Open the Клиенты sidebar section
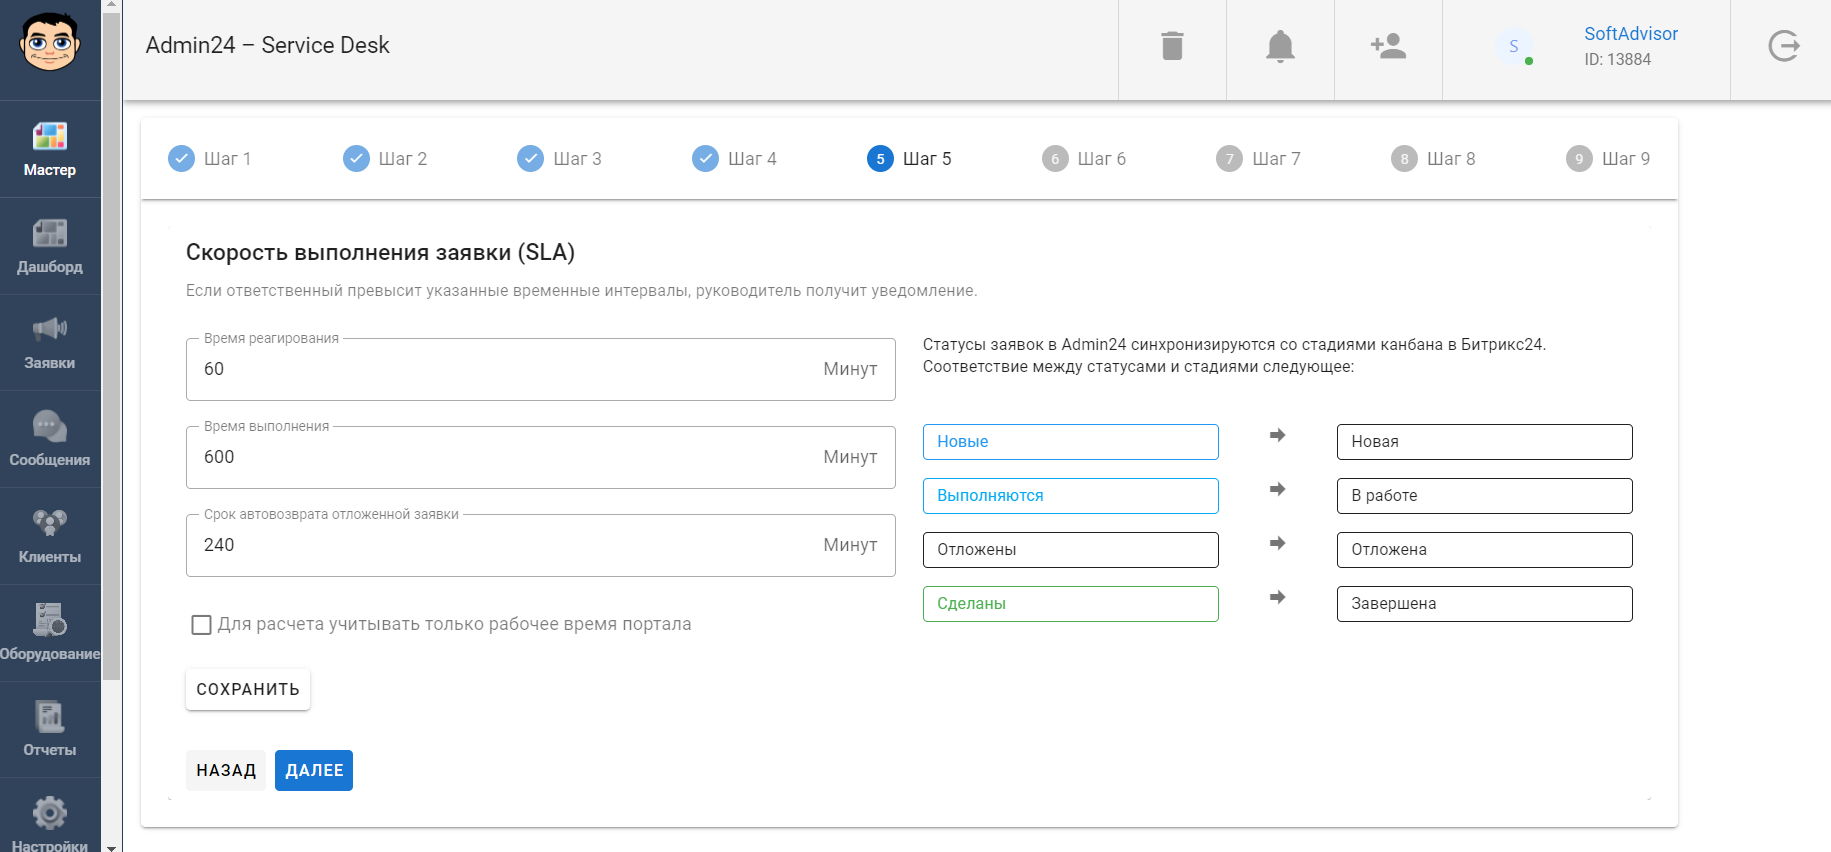Image resolution: width=1831 pixels, height=852 pixels. (x=50, y=536)
